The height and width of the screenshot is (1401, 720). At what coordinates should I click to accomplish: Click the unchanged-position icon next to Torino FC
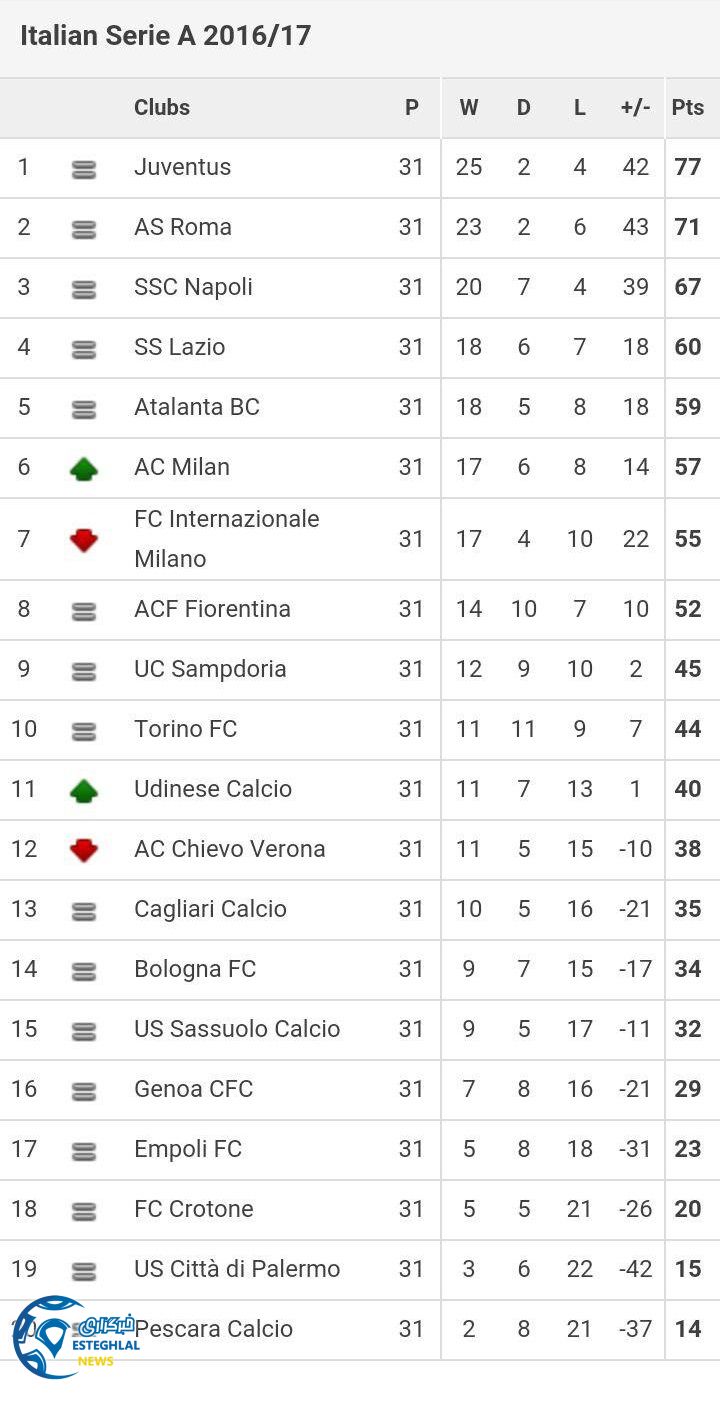coord(84,732)
